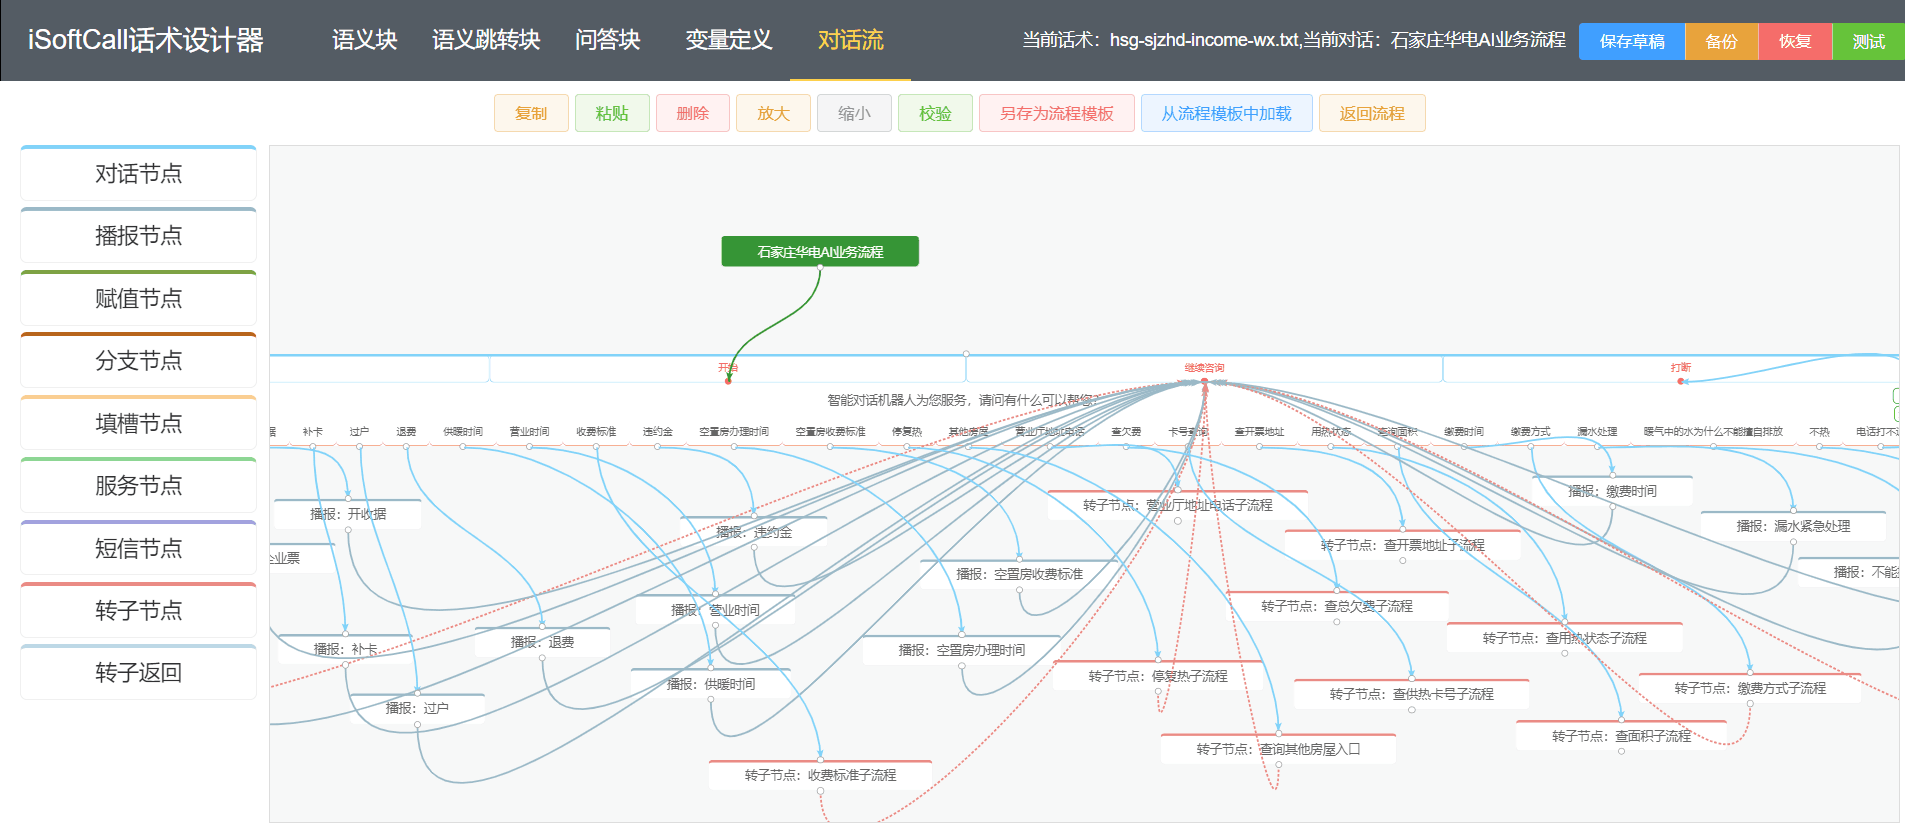
Task: Select the 播报:退费 node
Action: point(542,642)
